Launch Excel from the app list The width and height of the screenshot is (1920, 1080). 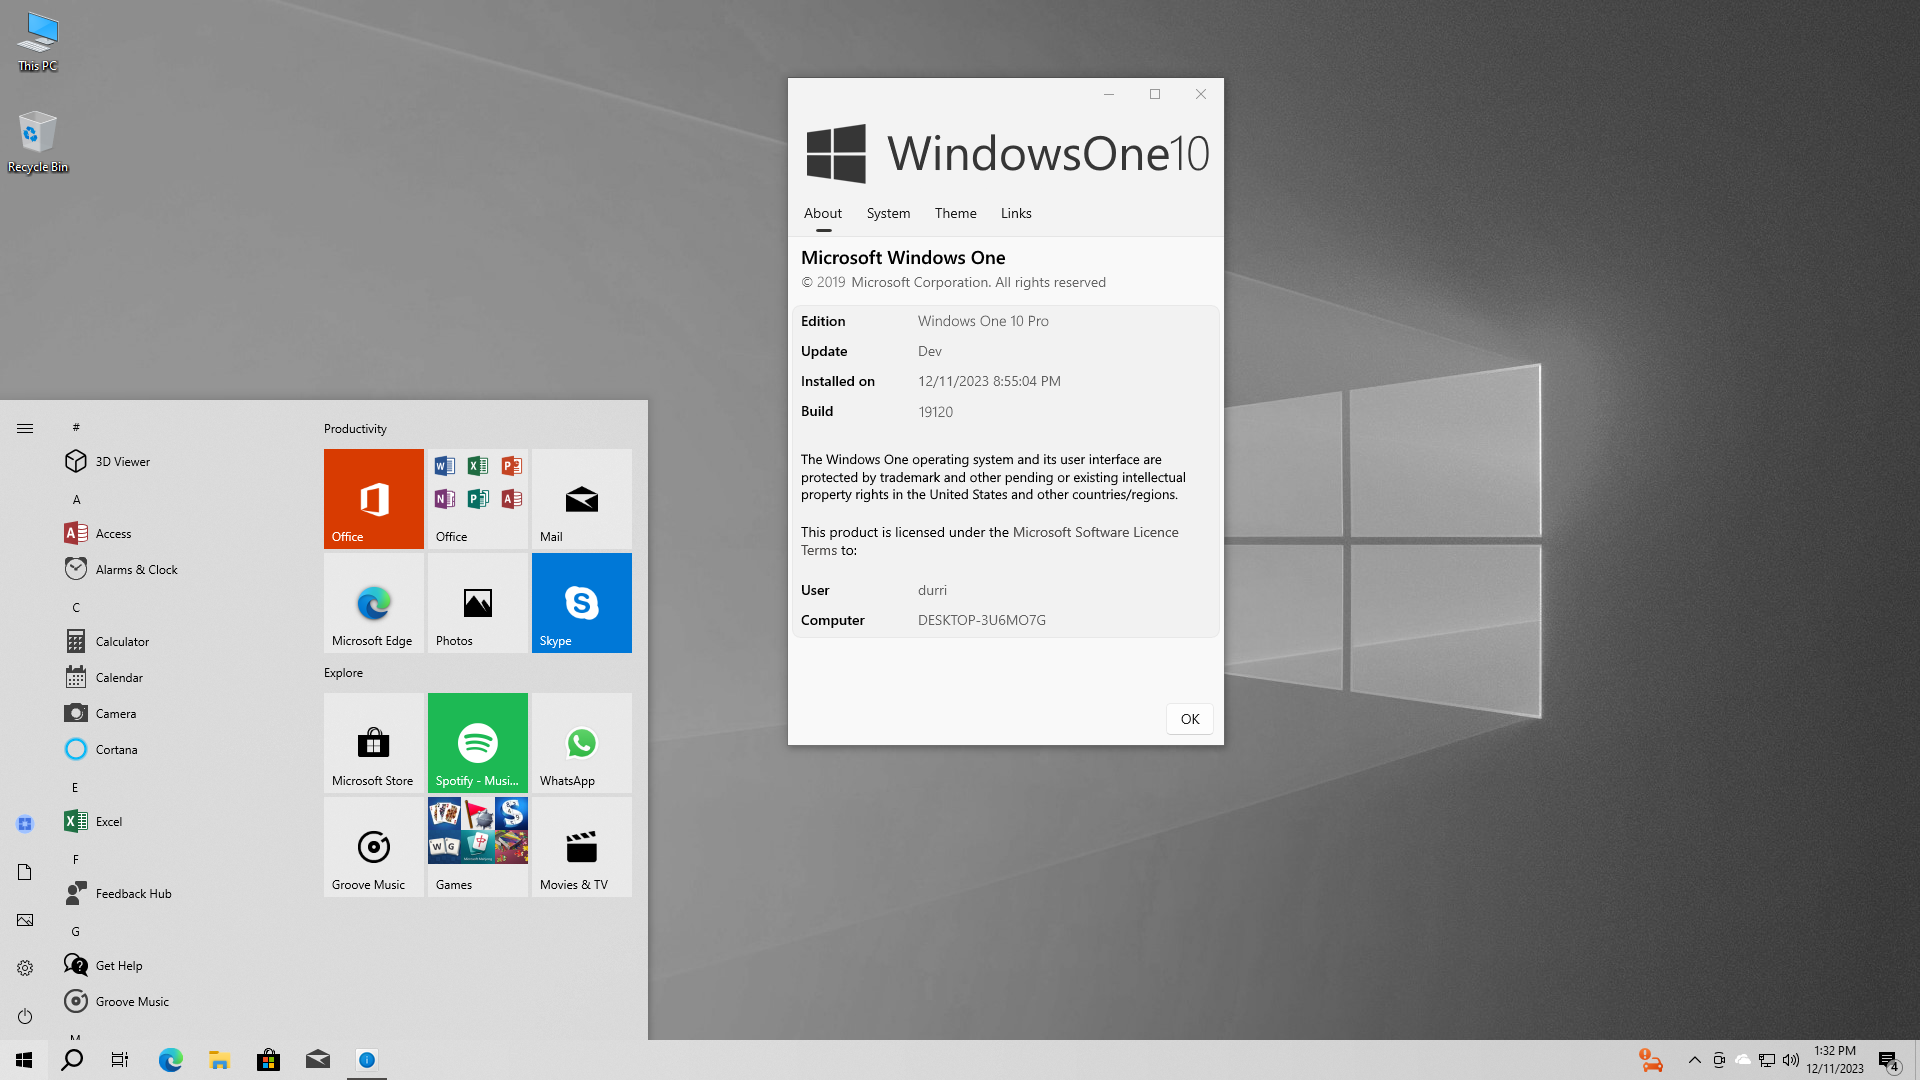point(180,821)
